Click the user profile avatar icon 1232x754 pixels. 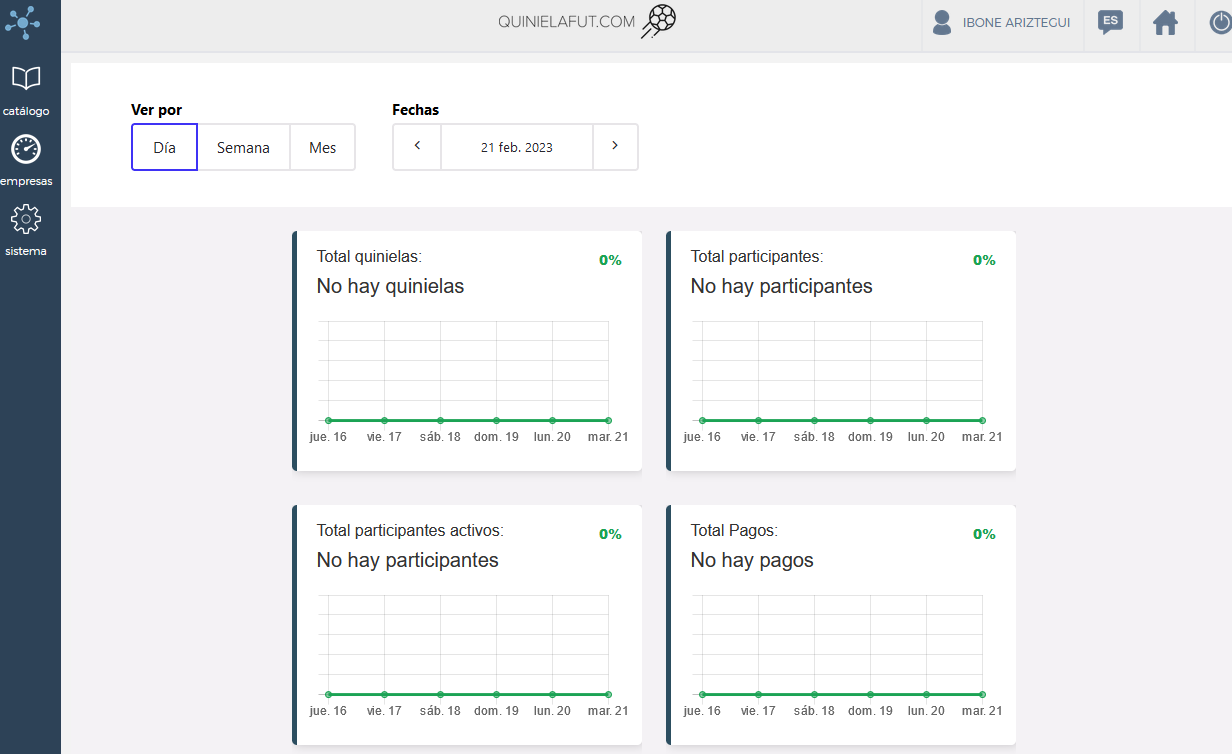[x=941, y=23]
